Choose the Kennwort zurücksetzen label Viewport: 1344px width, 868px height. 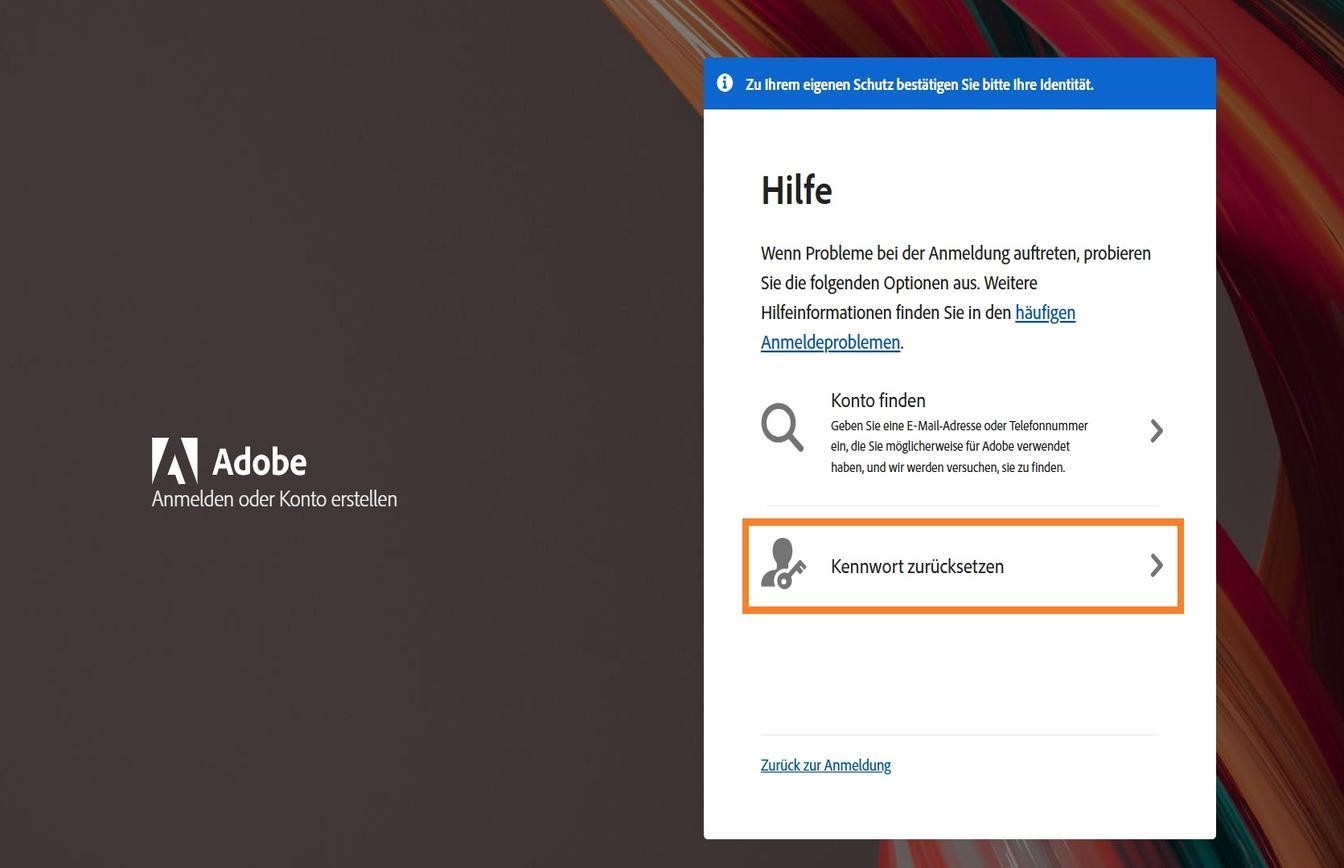tap(917, 566)
